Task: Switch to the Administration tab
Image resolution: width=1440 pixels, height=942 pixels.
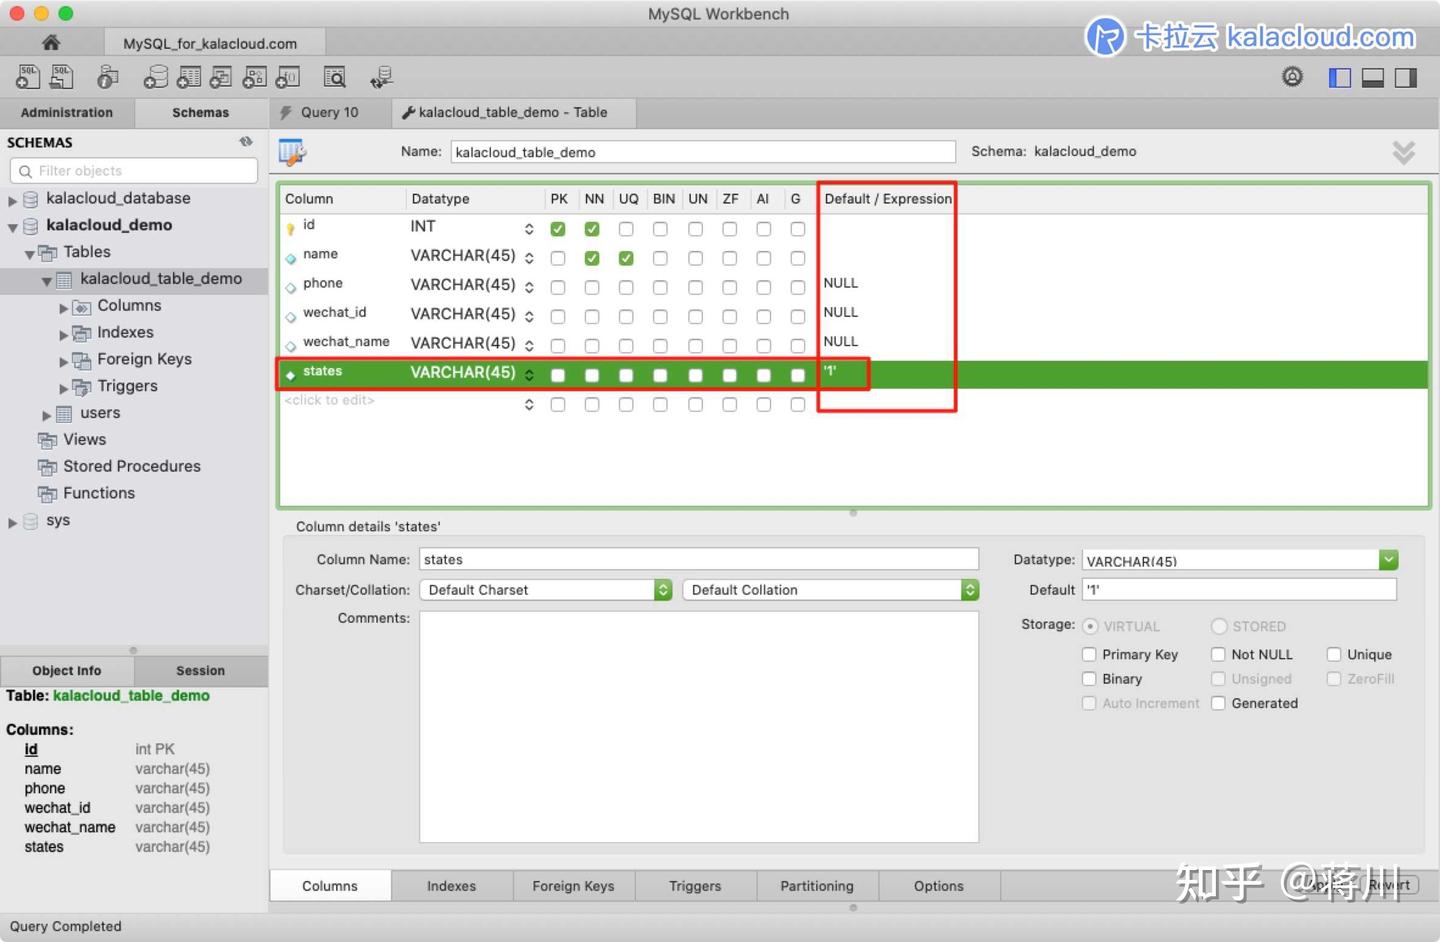Action: pyautogui.click(x=66, y=112)
